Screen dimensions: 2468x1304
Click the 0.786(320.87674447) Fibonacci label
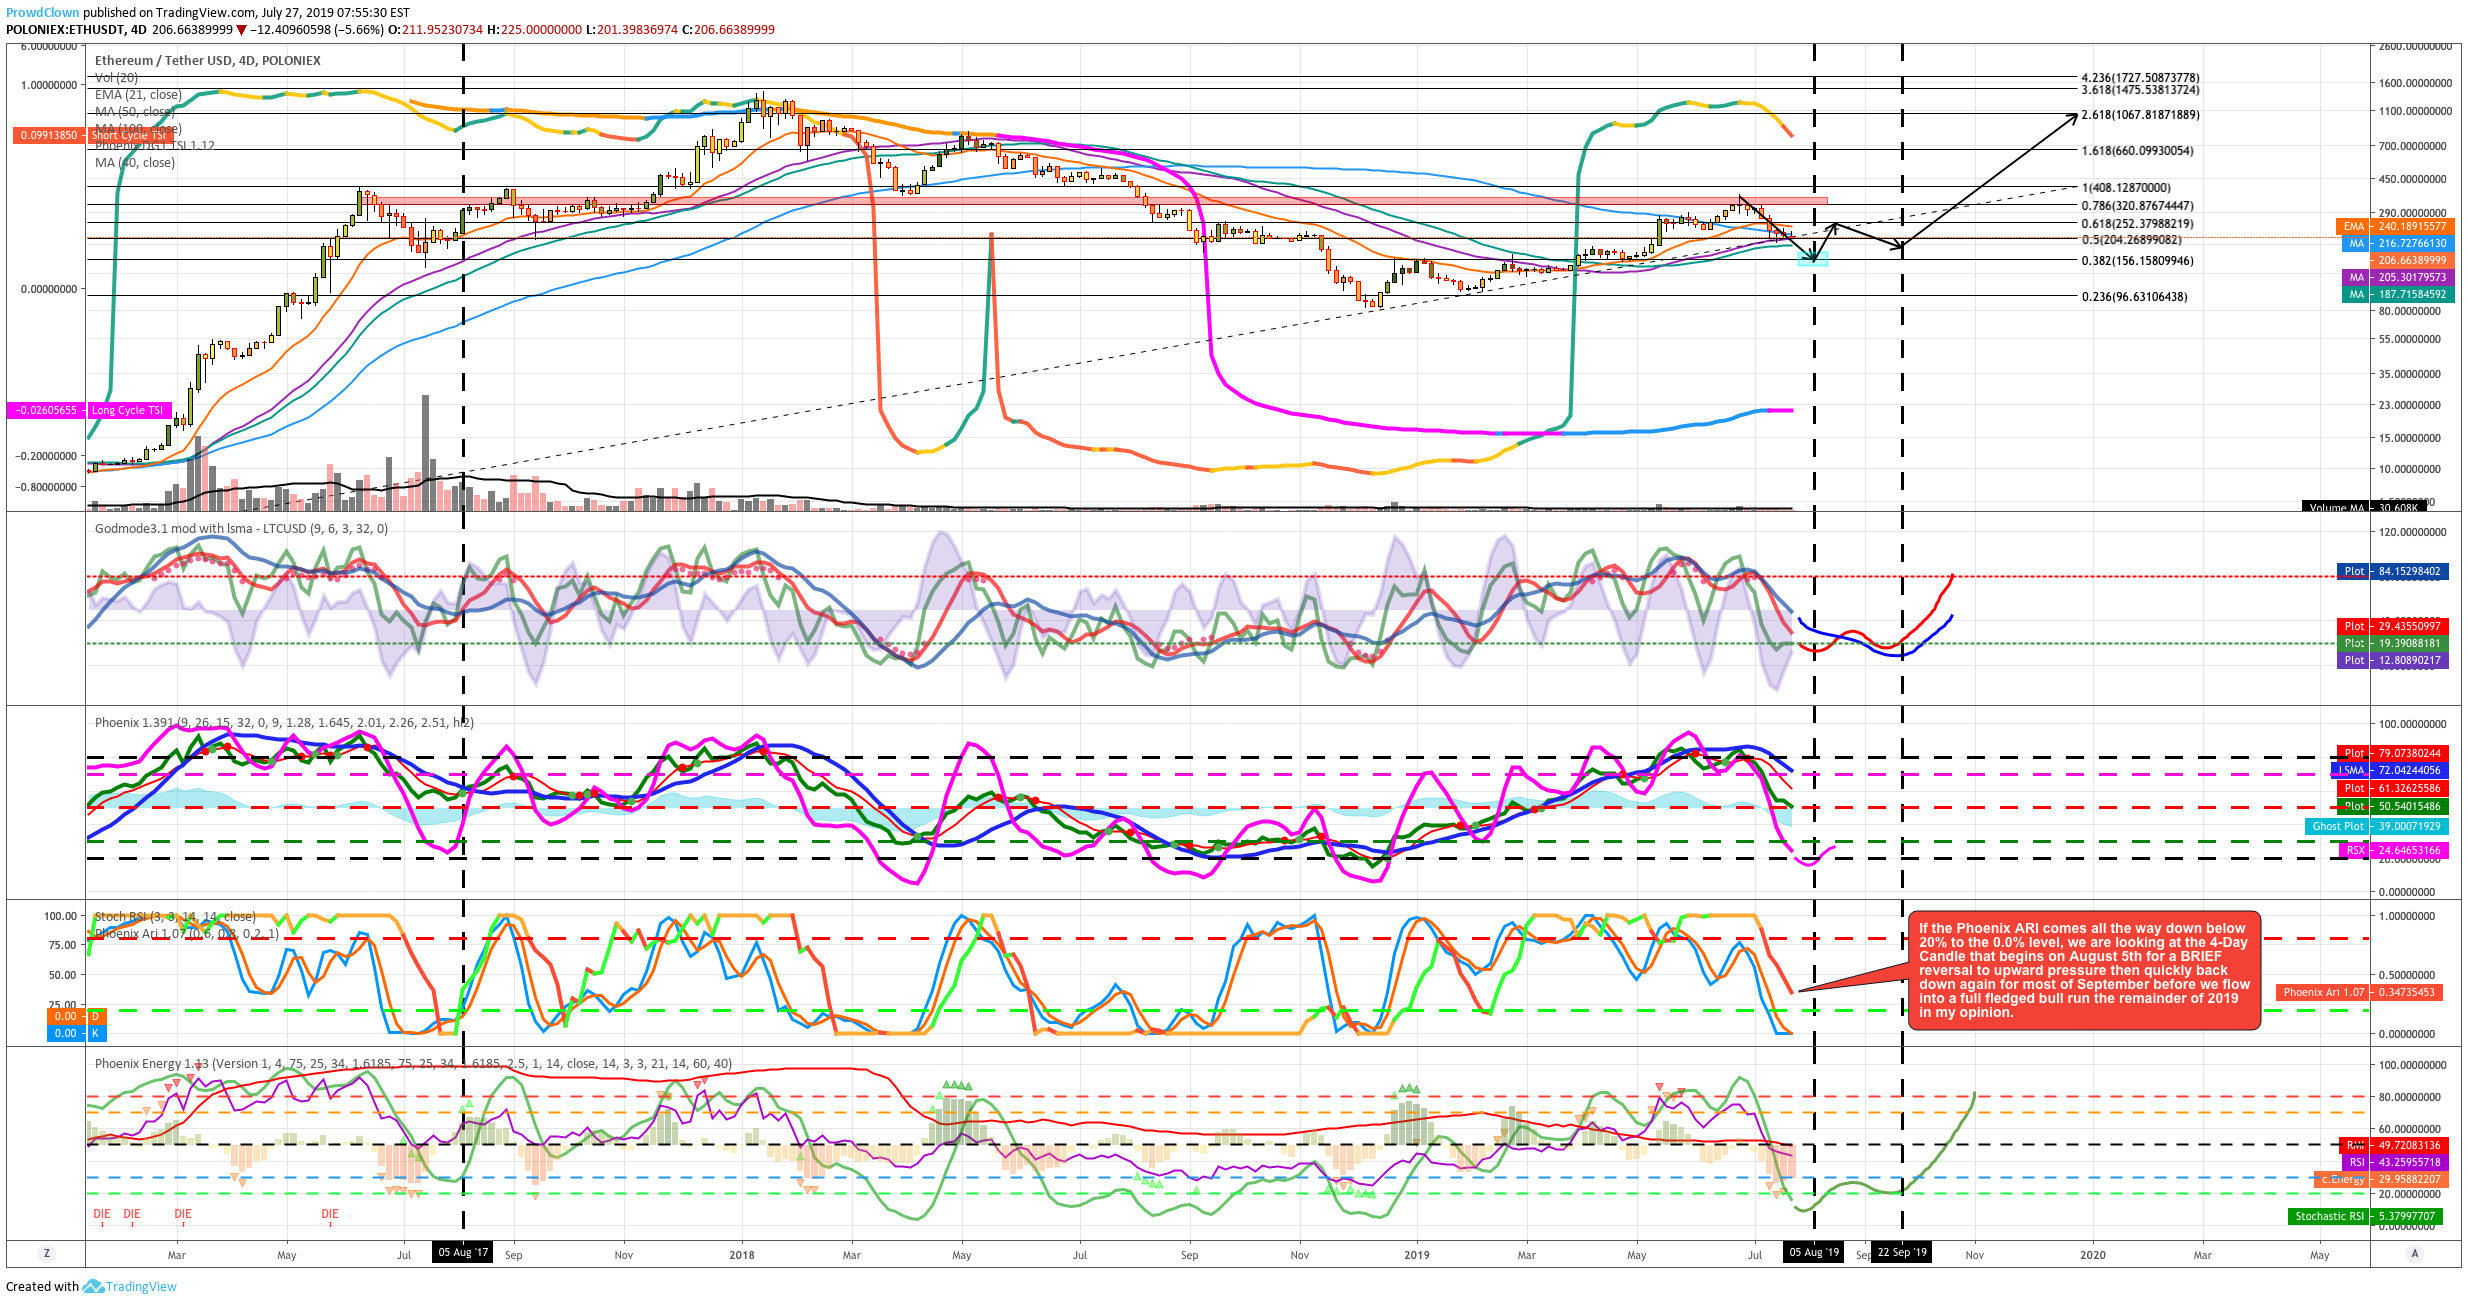click(x=2137, y=206)
